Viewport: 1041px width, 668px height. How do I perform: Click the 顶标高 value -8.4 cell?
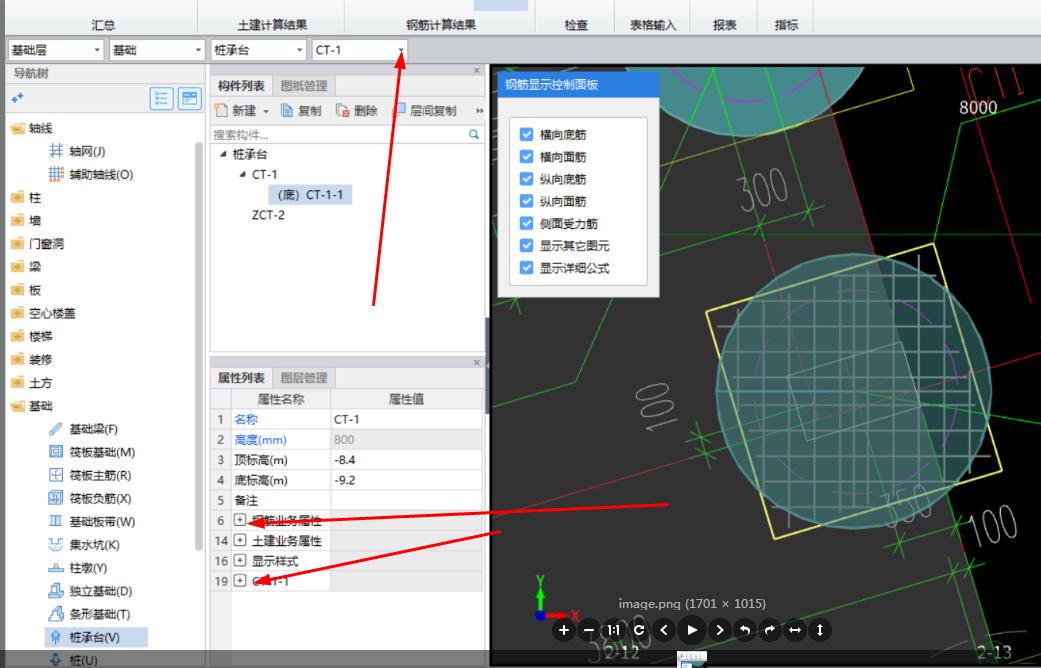pyautogui.click(x=406, y=459)
